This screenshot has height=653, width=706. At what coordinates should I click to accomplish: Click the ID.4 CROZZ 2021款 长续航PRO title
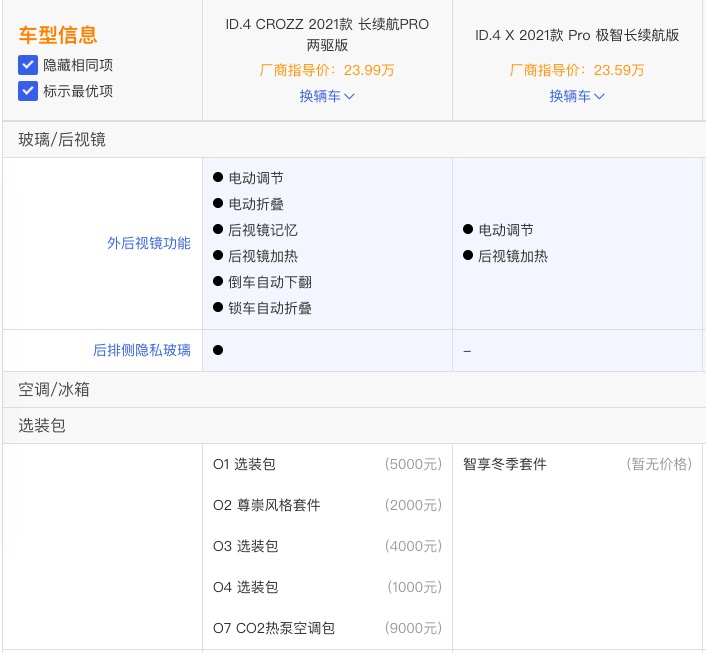point(327,34)
